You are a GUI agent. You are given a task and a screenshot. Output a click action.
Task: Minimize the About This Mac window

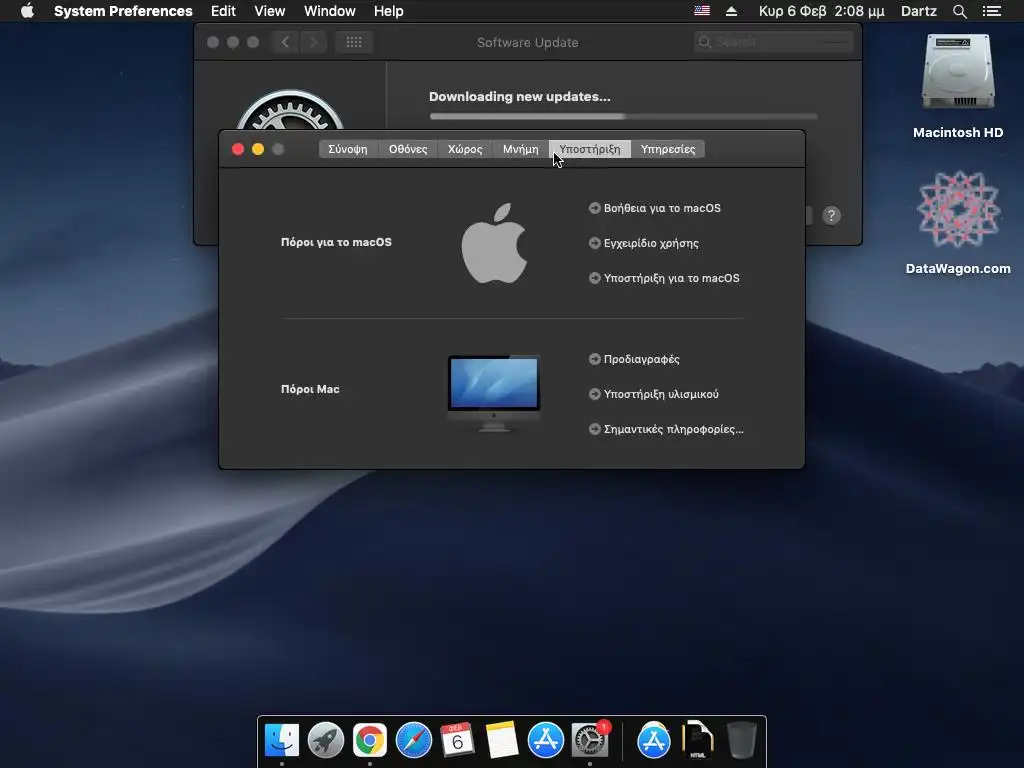point(258,149)
